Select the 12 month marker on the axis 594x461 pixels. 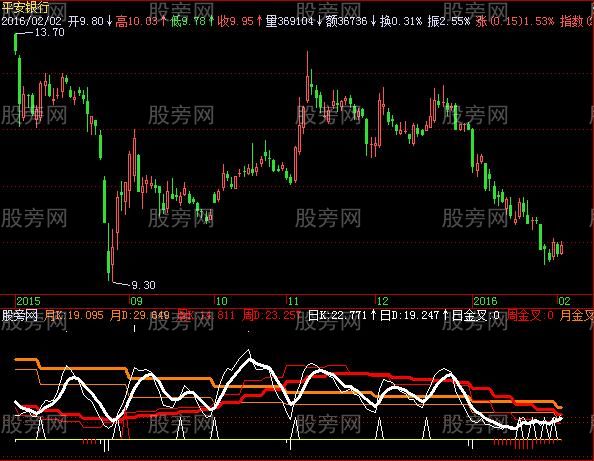coord(383,301)
